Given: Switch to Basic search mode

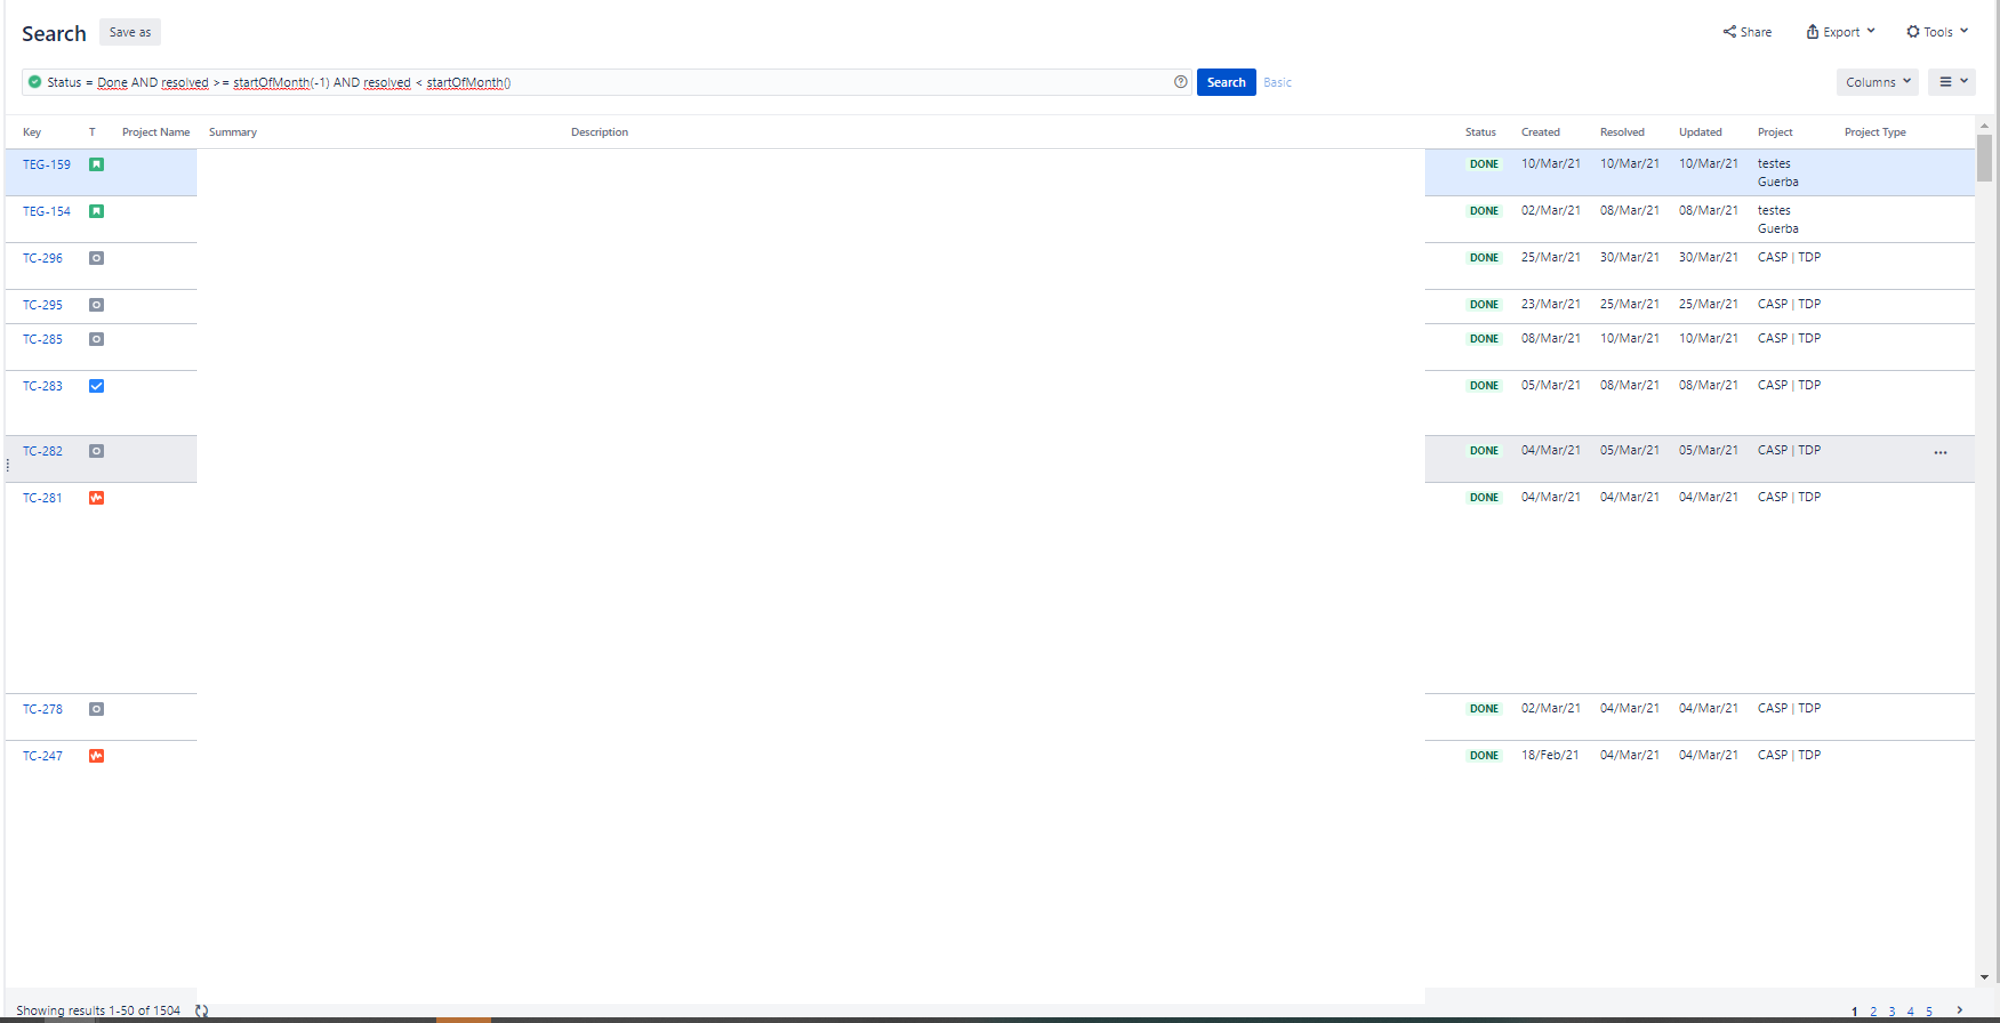Looking at the screenshot, I should [1277, 82].
